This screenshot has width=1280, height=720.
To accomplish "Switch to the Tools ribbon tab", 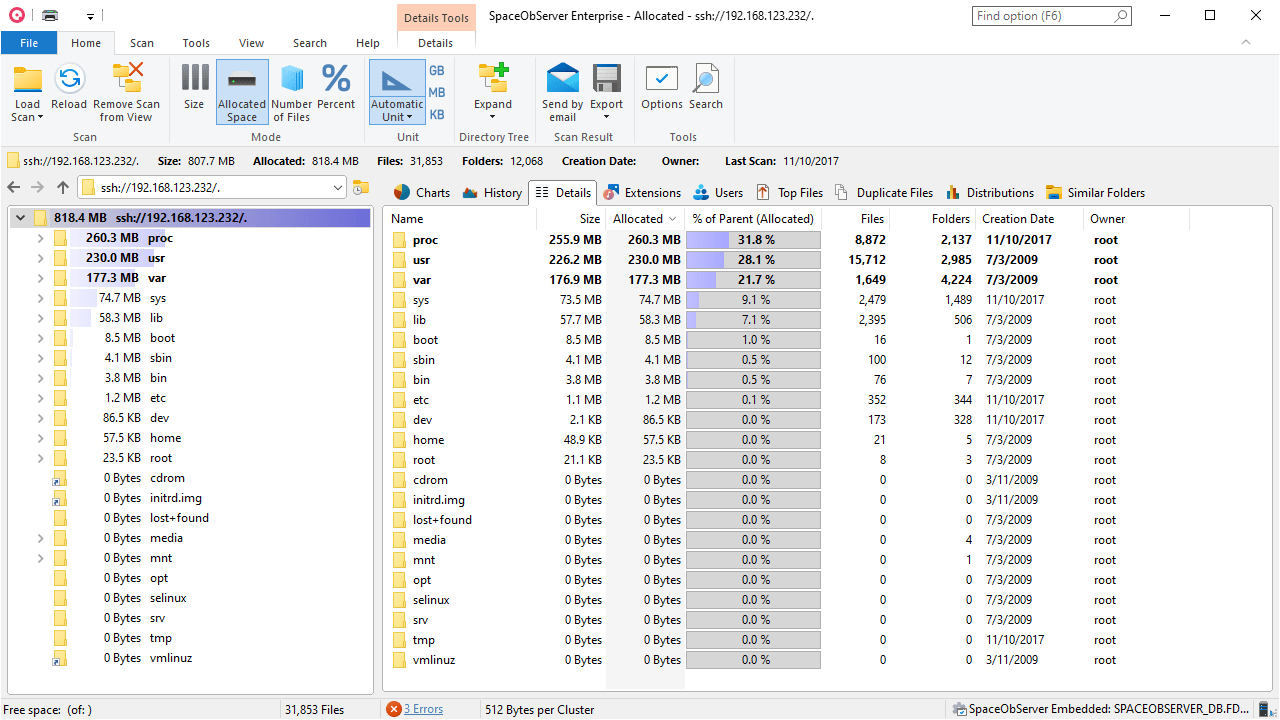I will 196,43.
